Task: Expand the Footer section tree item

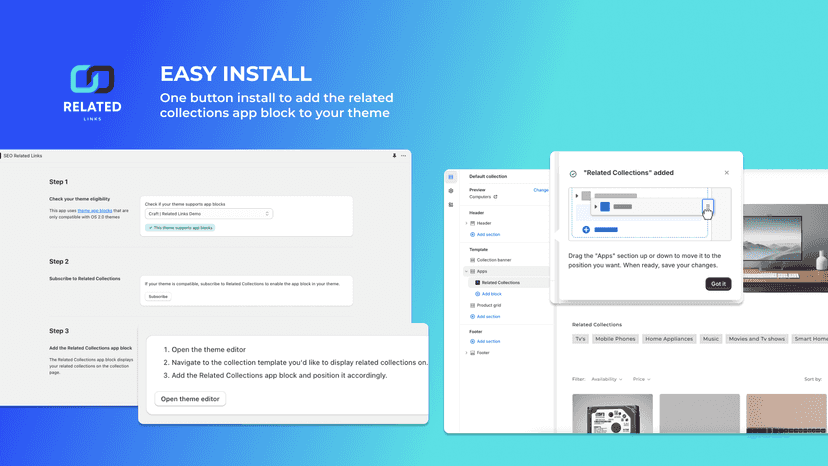Action: (x=466, y=353)
